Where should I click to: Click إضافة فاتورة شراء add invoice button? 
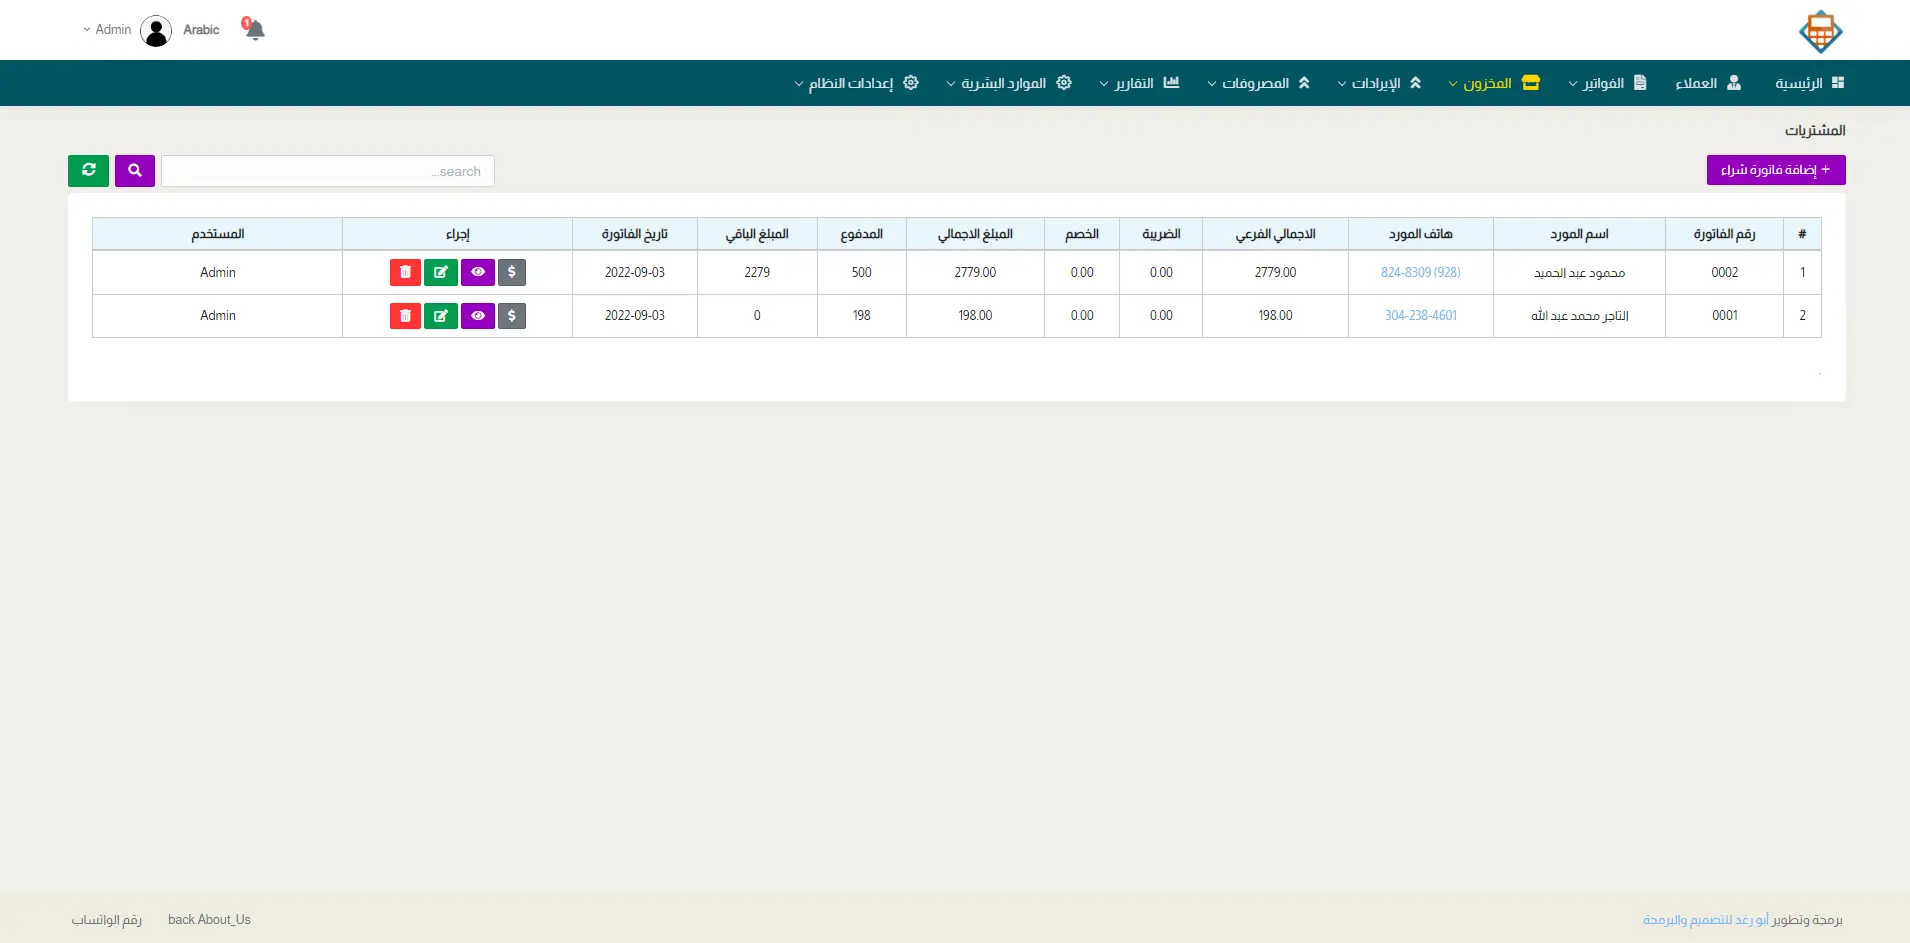coord(1775,170)
